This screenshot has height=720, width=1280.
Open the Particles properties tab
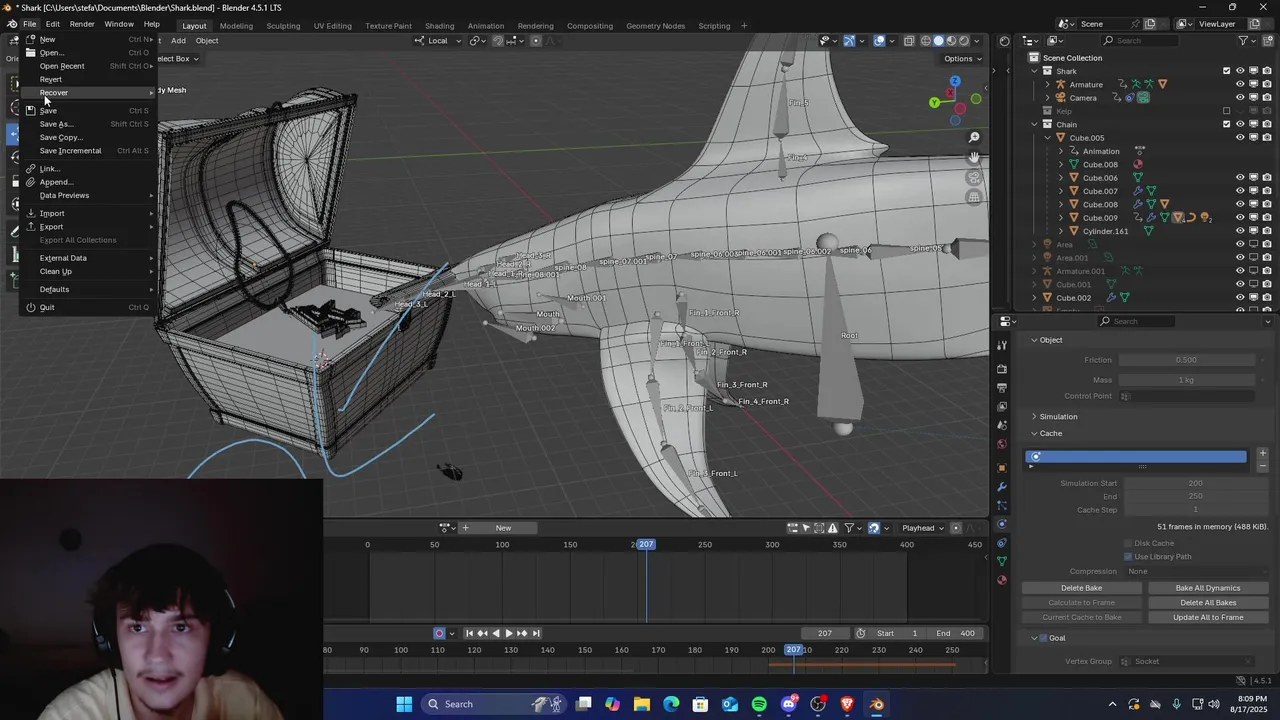[x=1002, y=505]
